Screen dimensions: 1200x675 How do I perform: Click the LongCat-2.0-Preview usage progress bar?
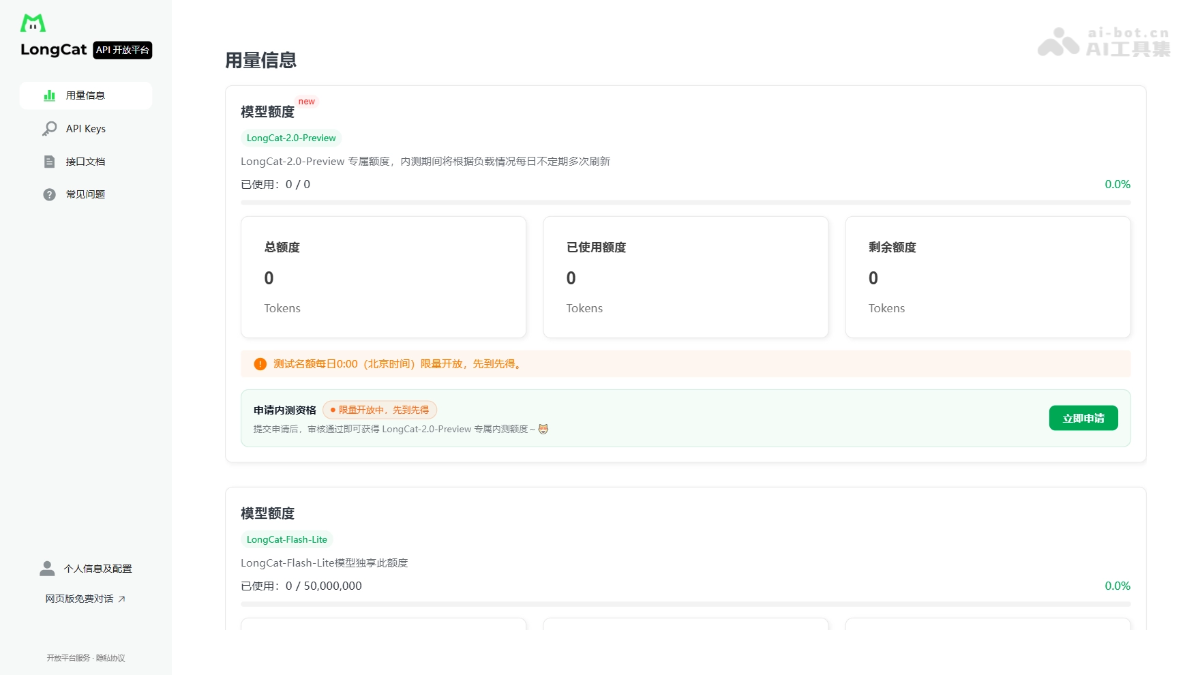coord(686,203)
